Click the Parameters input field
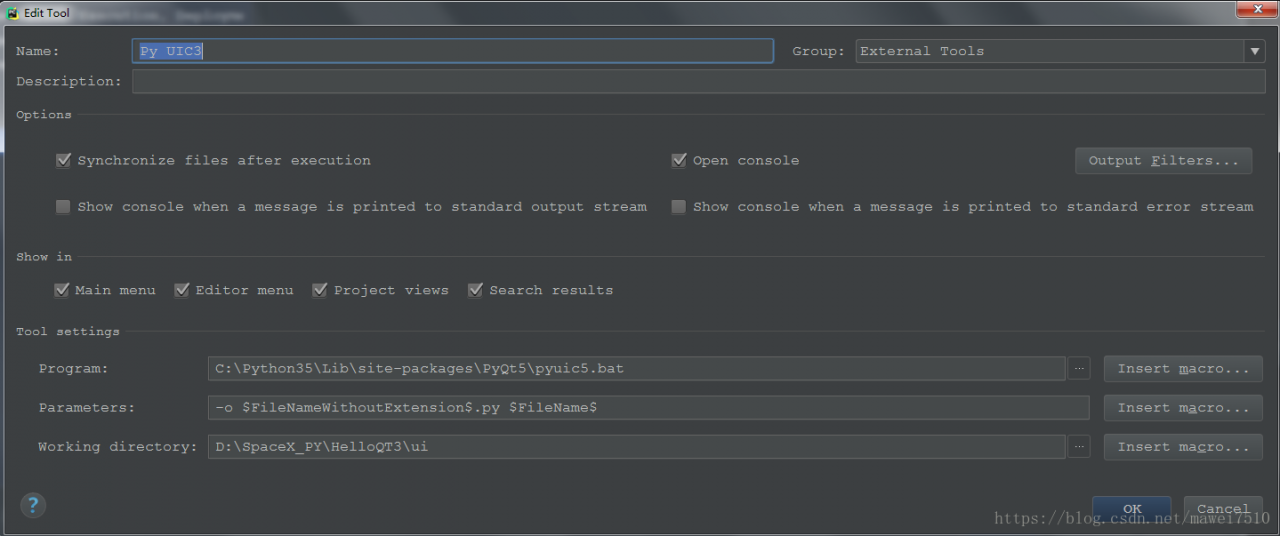This screenshot has width=1280, height=536. coord(648,408)
